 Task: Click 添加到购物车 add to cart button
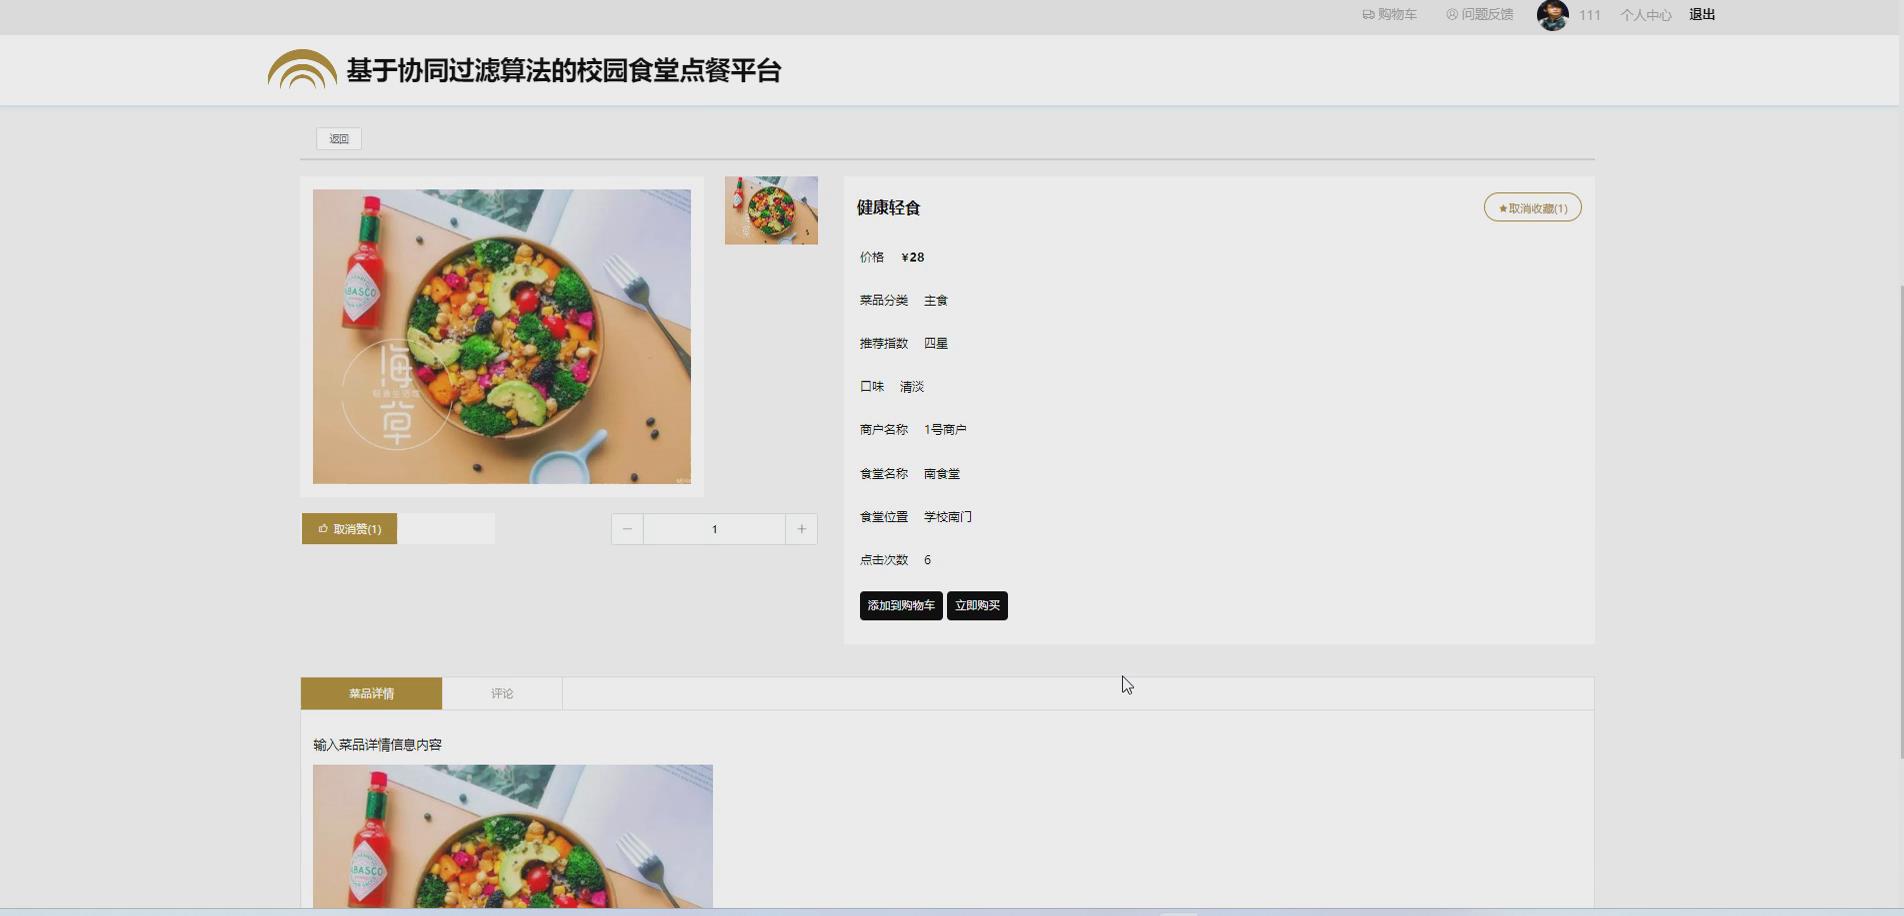pyautogui.click(x=901, y=606)
